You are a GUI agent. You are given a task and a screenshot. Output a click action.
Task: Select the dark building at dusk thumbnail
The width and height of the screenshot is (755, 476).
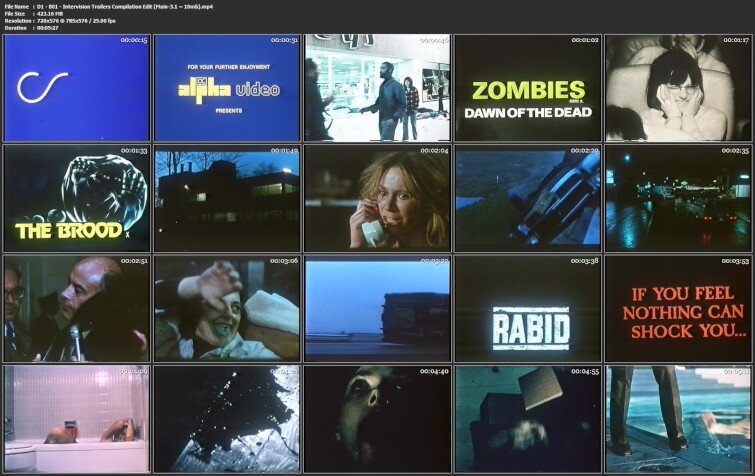(227, 198)
